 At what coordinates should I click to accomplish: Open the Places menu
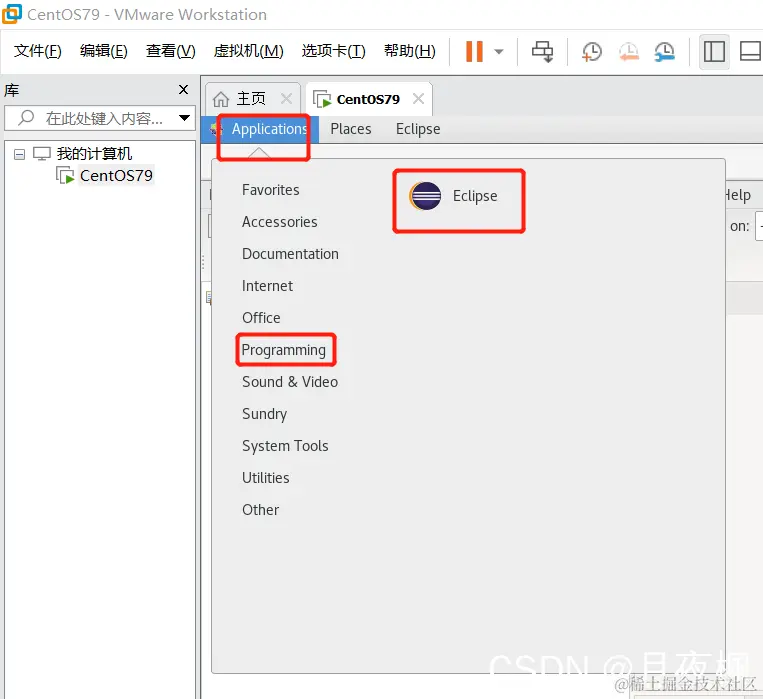[x=350, y=129]
